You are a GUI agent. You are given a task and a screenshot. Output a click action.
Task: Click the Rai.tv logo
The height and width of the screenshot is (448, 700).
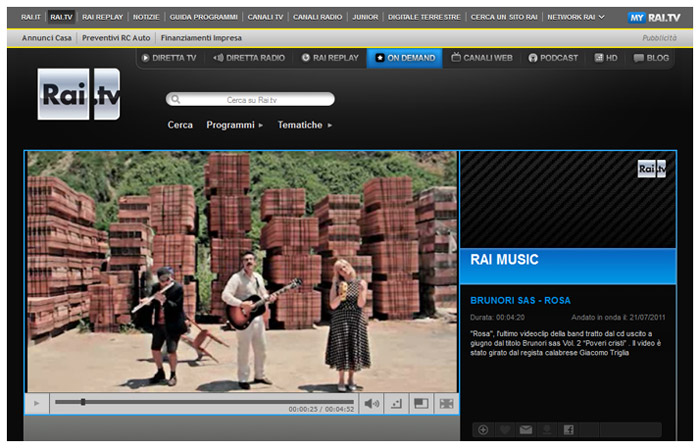(x=79, y=94)
